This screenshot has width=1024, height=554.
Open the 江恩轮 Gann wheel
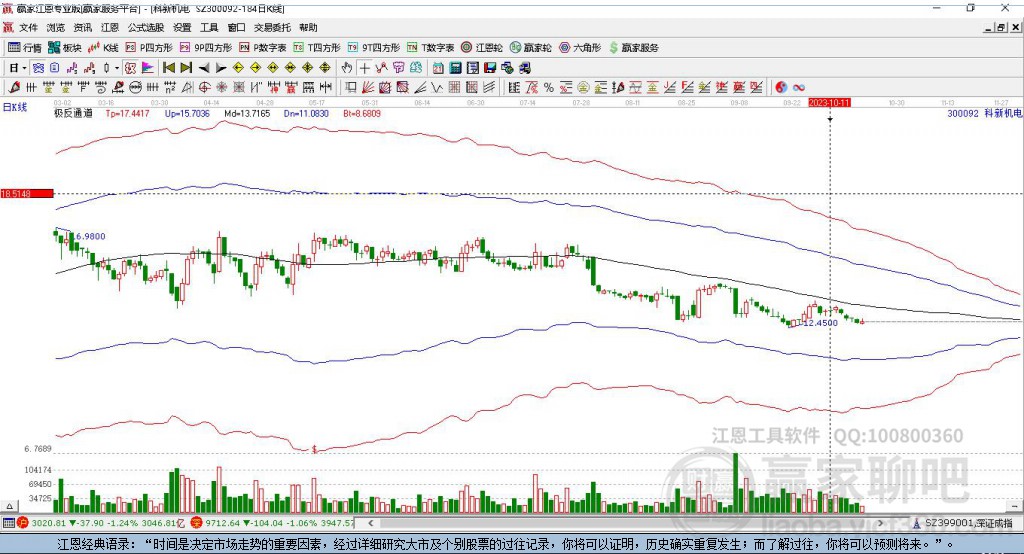click(x=482, y=48)
